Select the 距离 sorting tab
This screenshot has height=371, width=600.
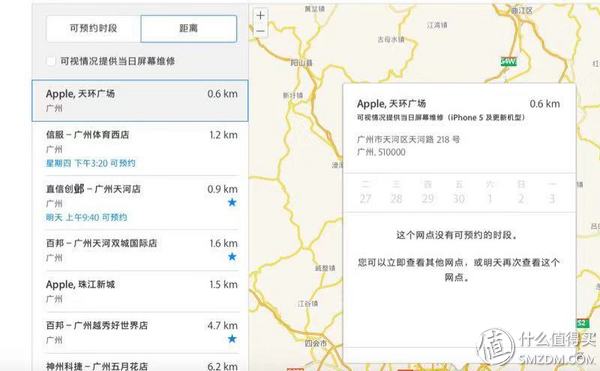(x=189, y=29)
